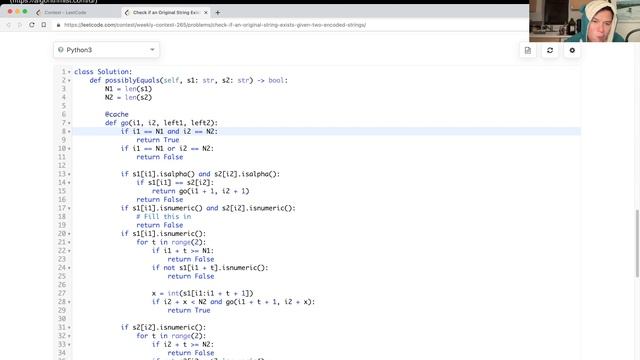Click 'N2 = len(s2)' on line 4
This screenshot has height=360, width=640.
pyautogui.click(x=128, y=98)
